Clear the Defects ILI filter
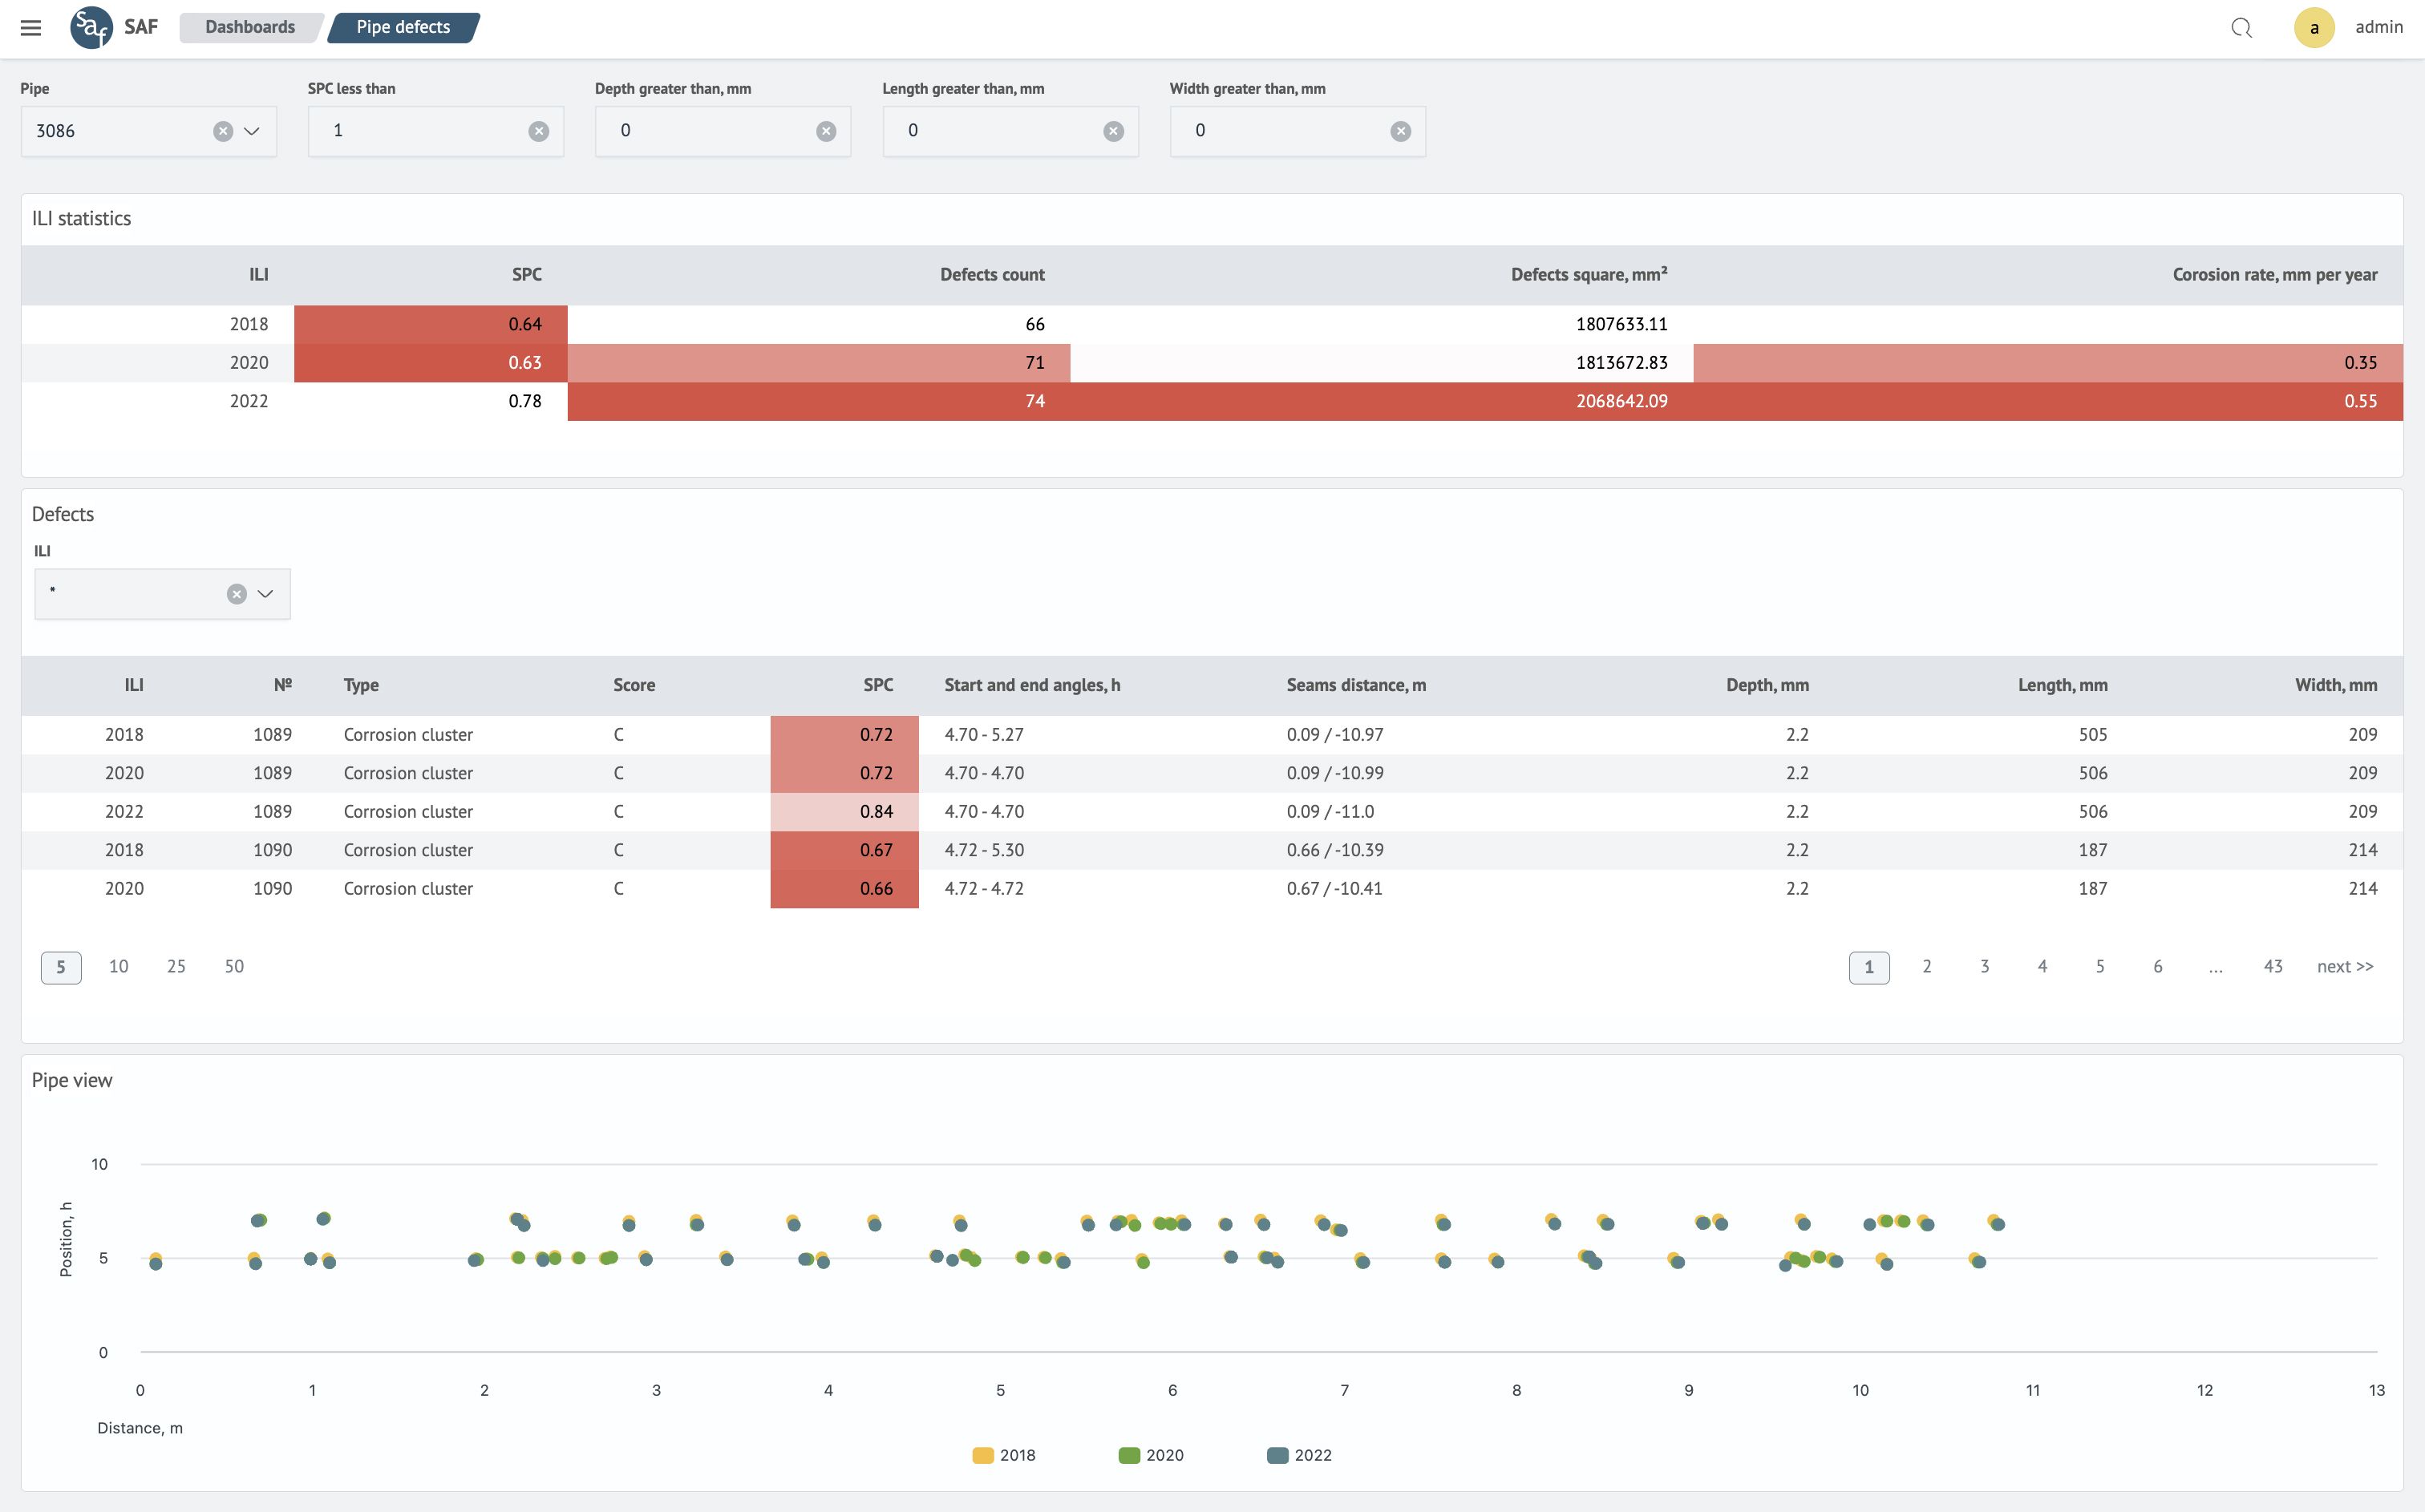Viewport: 2425px width, 1512px height. click(x=236, y=594)
